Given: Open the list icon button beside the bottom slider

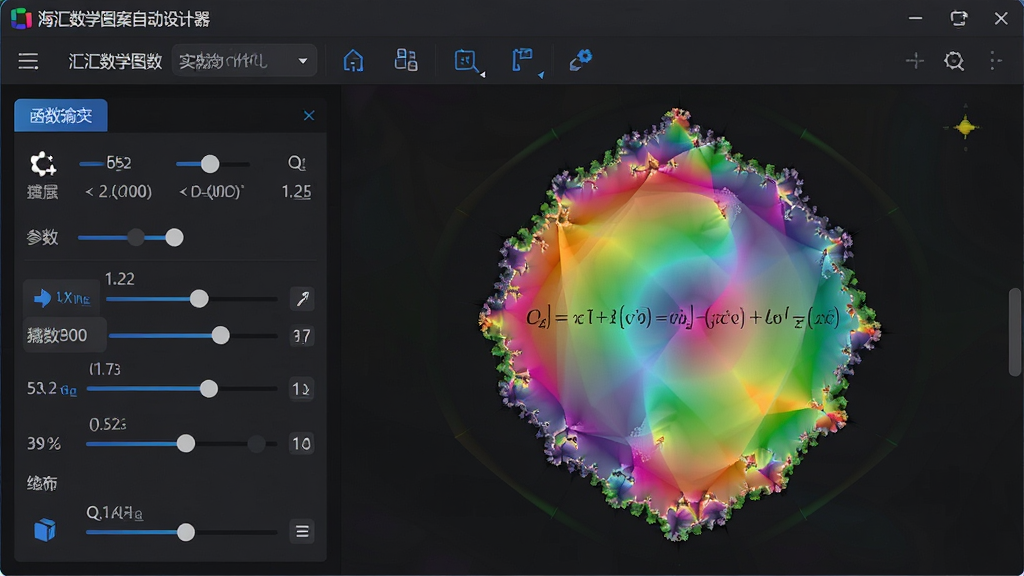Looking at the screenshot, I should click(302, 532).
